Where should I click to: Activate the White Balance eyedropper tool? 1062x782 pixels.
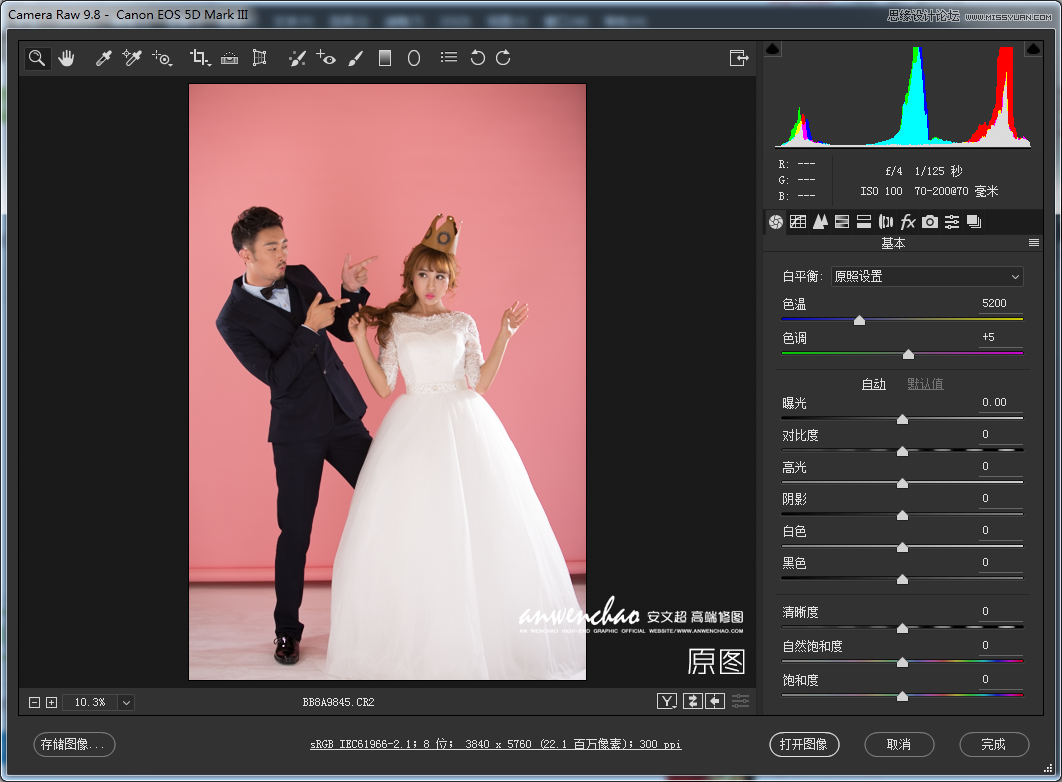coord(102,57)
